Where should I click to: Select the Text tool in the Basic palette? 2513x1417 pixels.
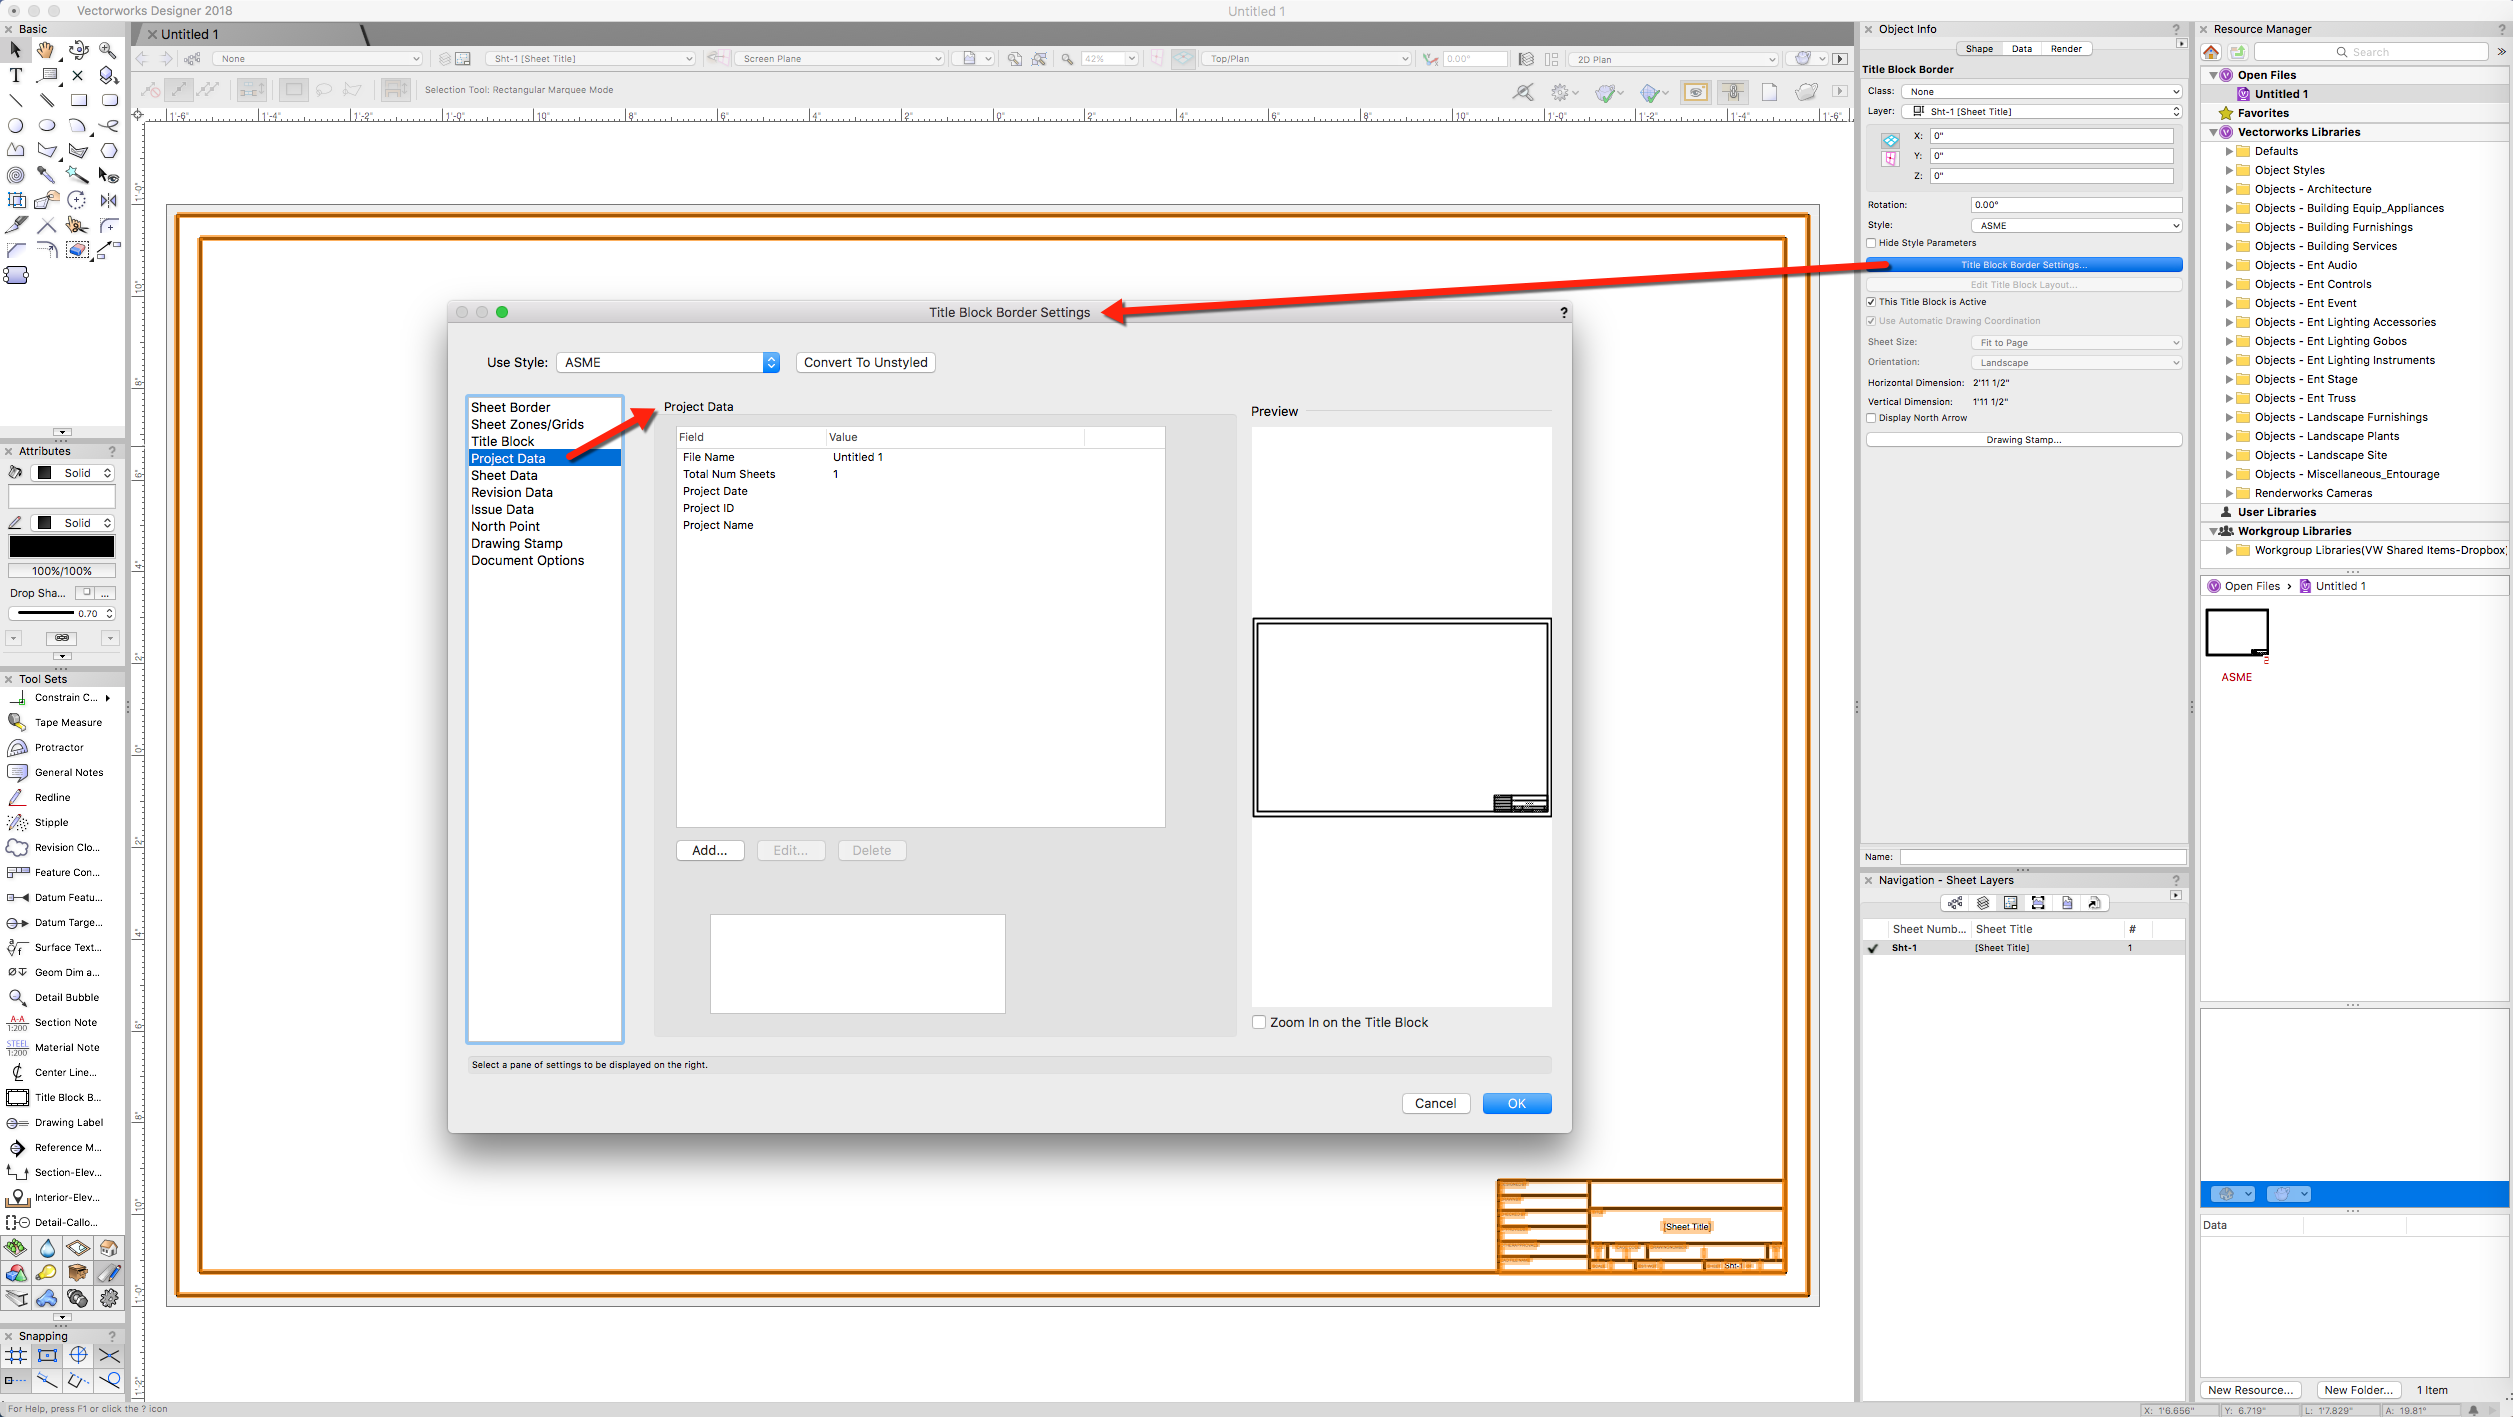[x=16, y=75]
